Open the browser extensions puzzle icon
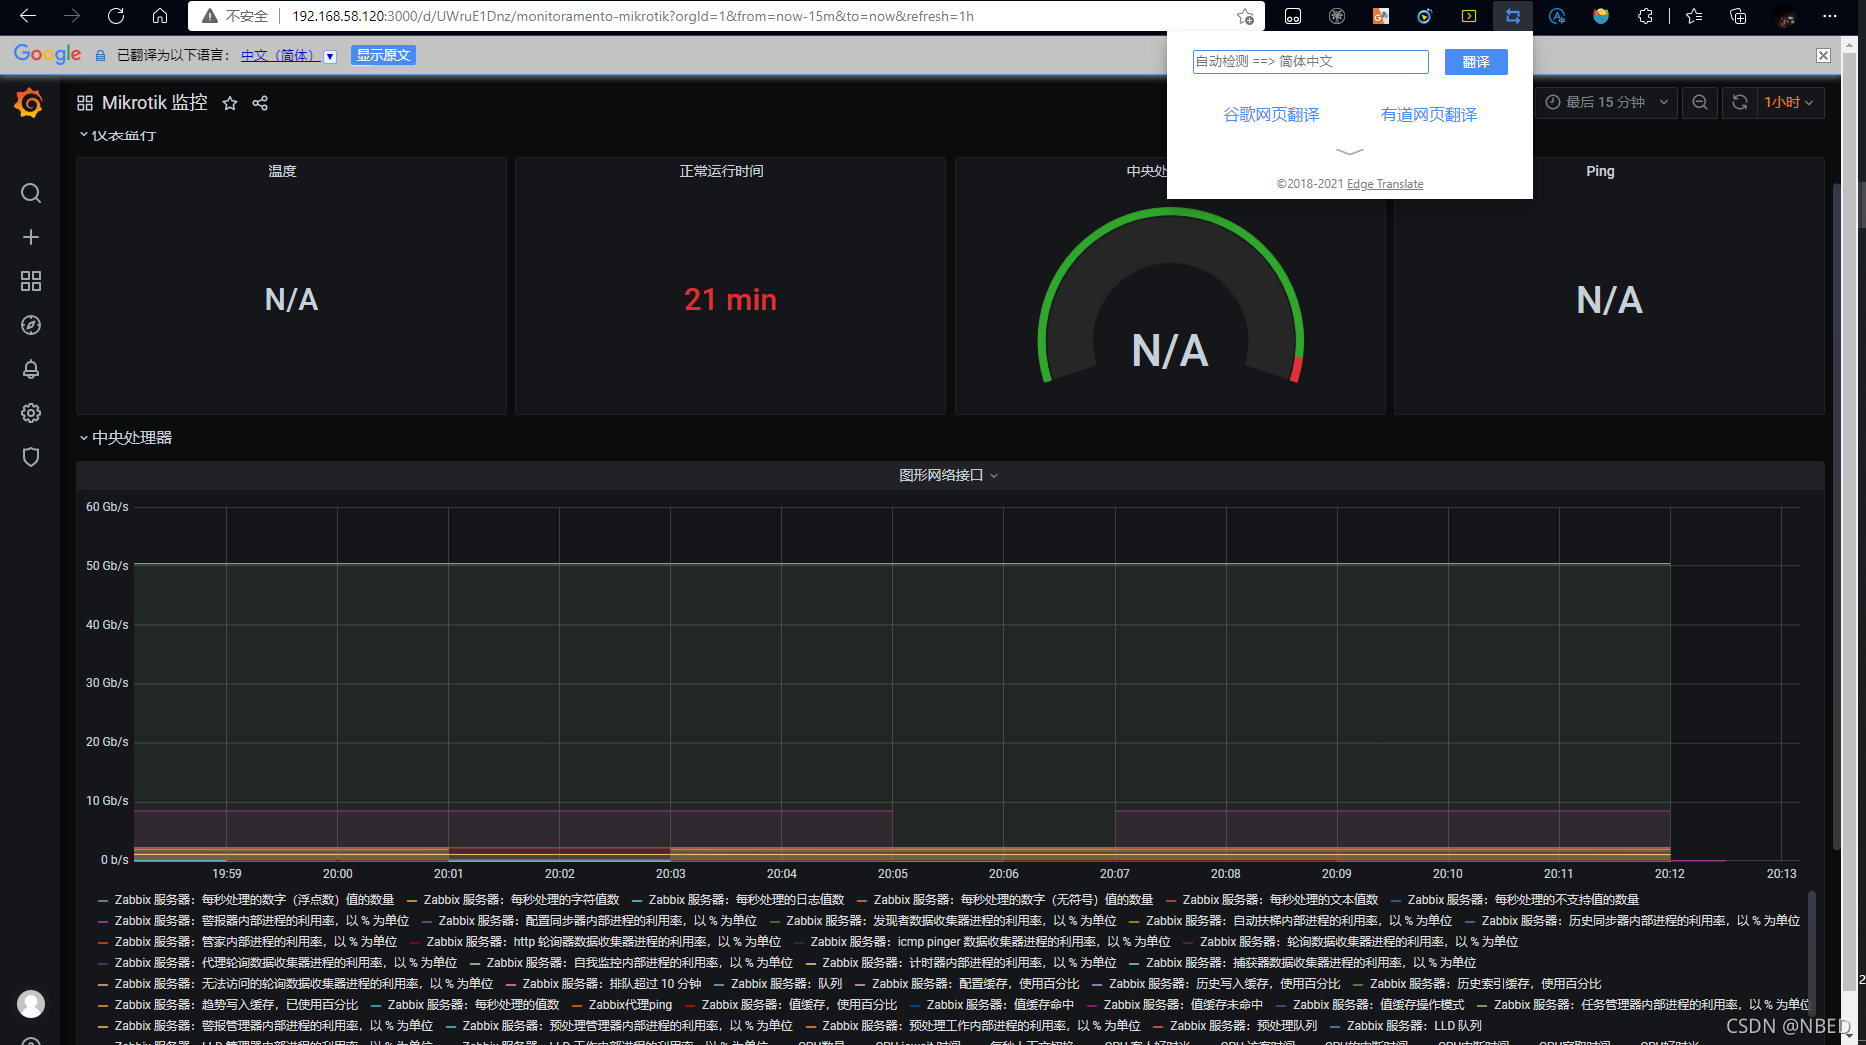The width and height of the screenshot is (1866, 1045). (x=1645, y=16)
